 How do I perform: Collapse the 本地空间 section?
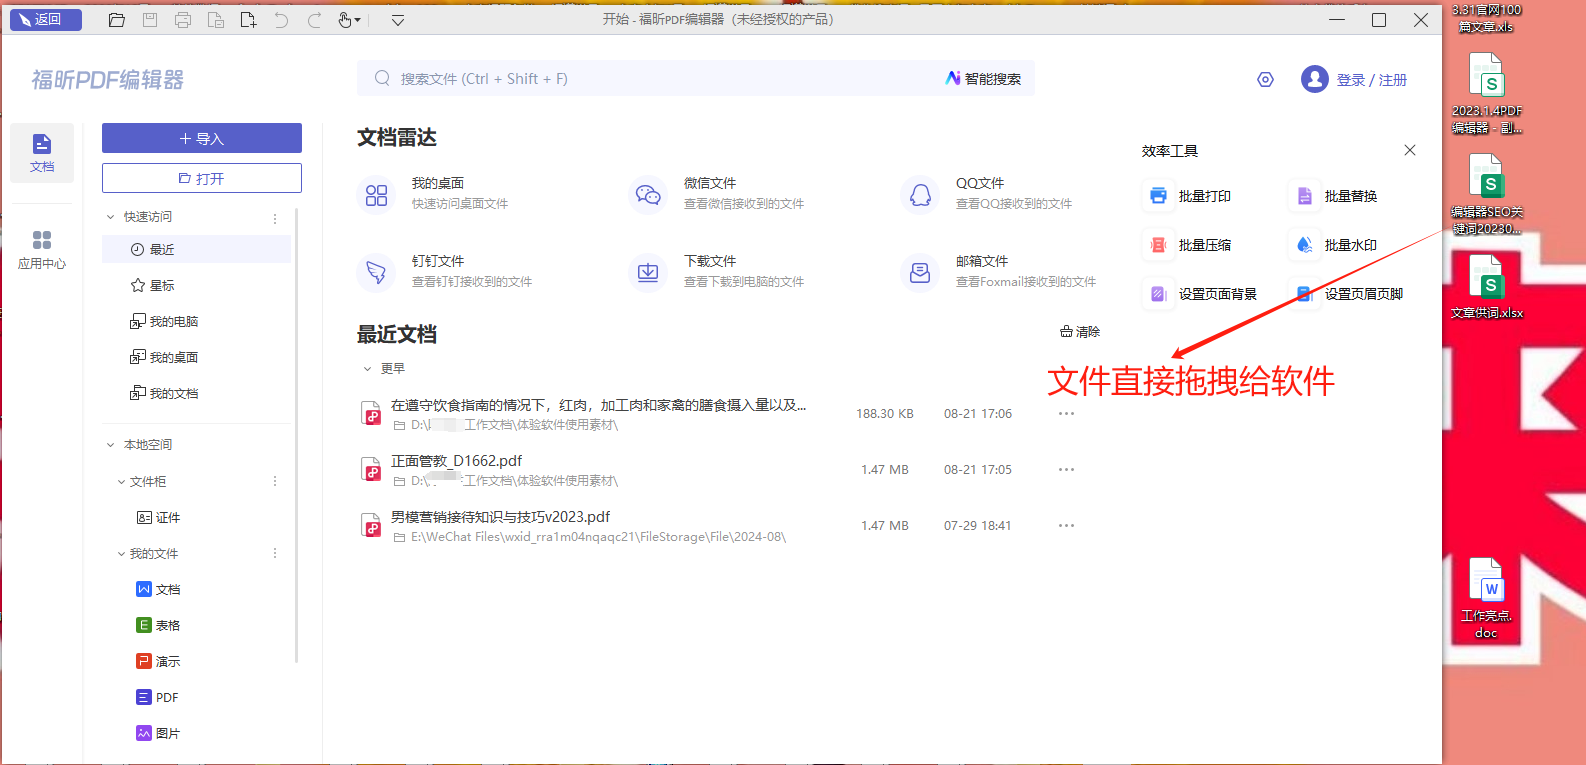point(111,445)
